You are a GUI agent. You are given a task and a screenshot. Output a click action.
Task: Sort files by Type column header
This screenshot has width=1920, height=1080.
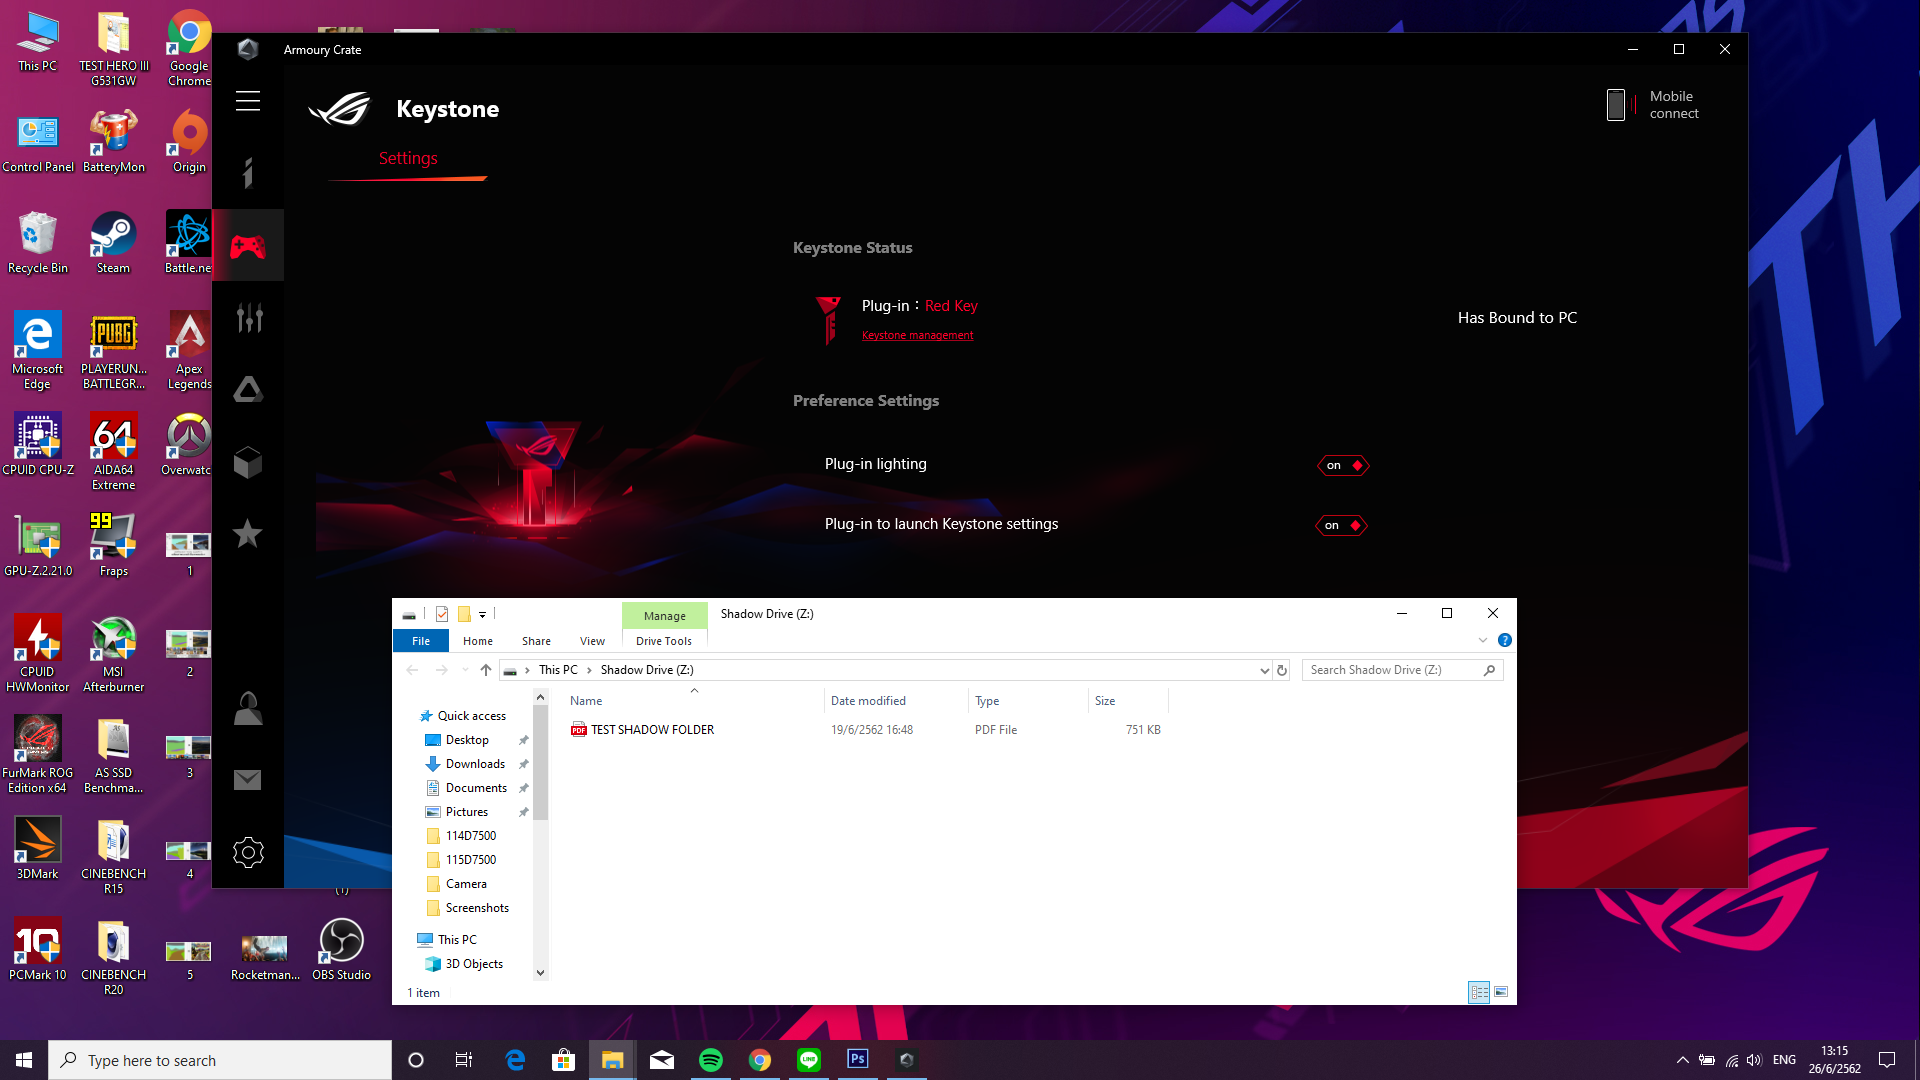pos(987,701)
